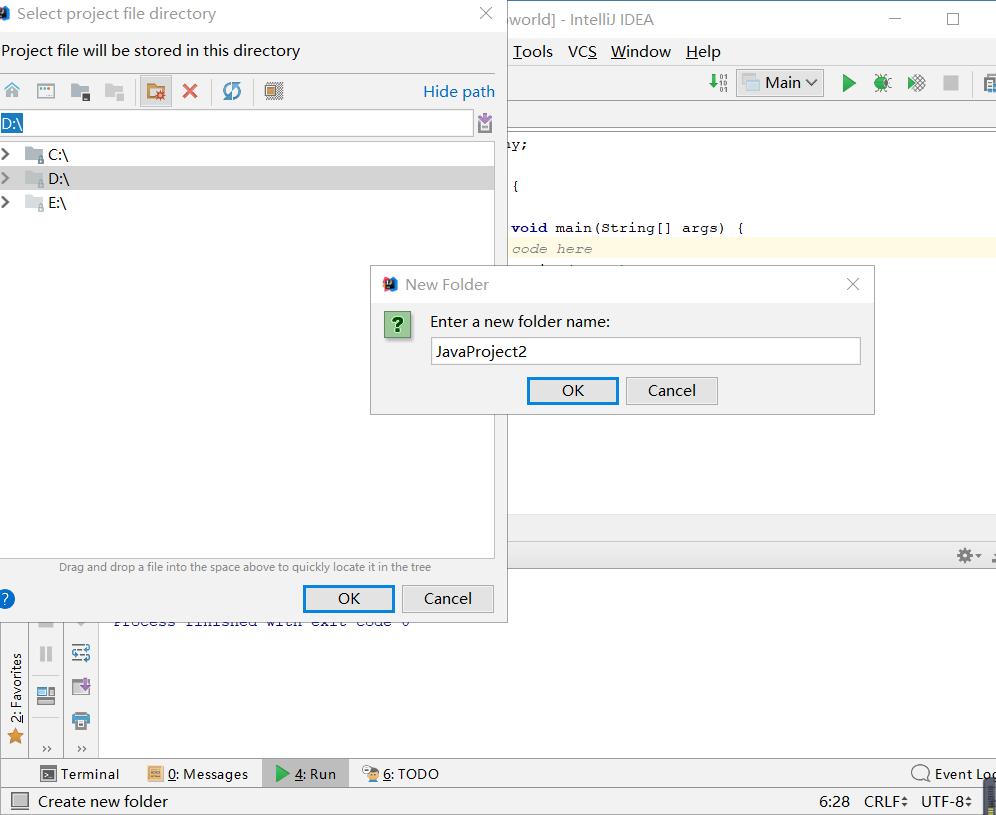Toggle show hidden files and directories
996x815 pixels.
pyautogui.click(x=274, y=91)
